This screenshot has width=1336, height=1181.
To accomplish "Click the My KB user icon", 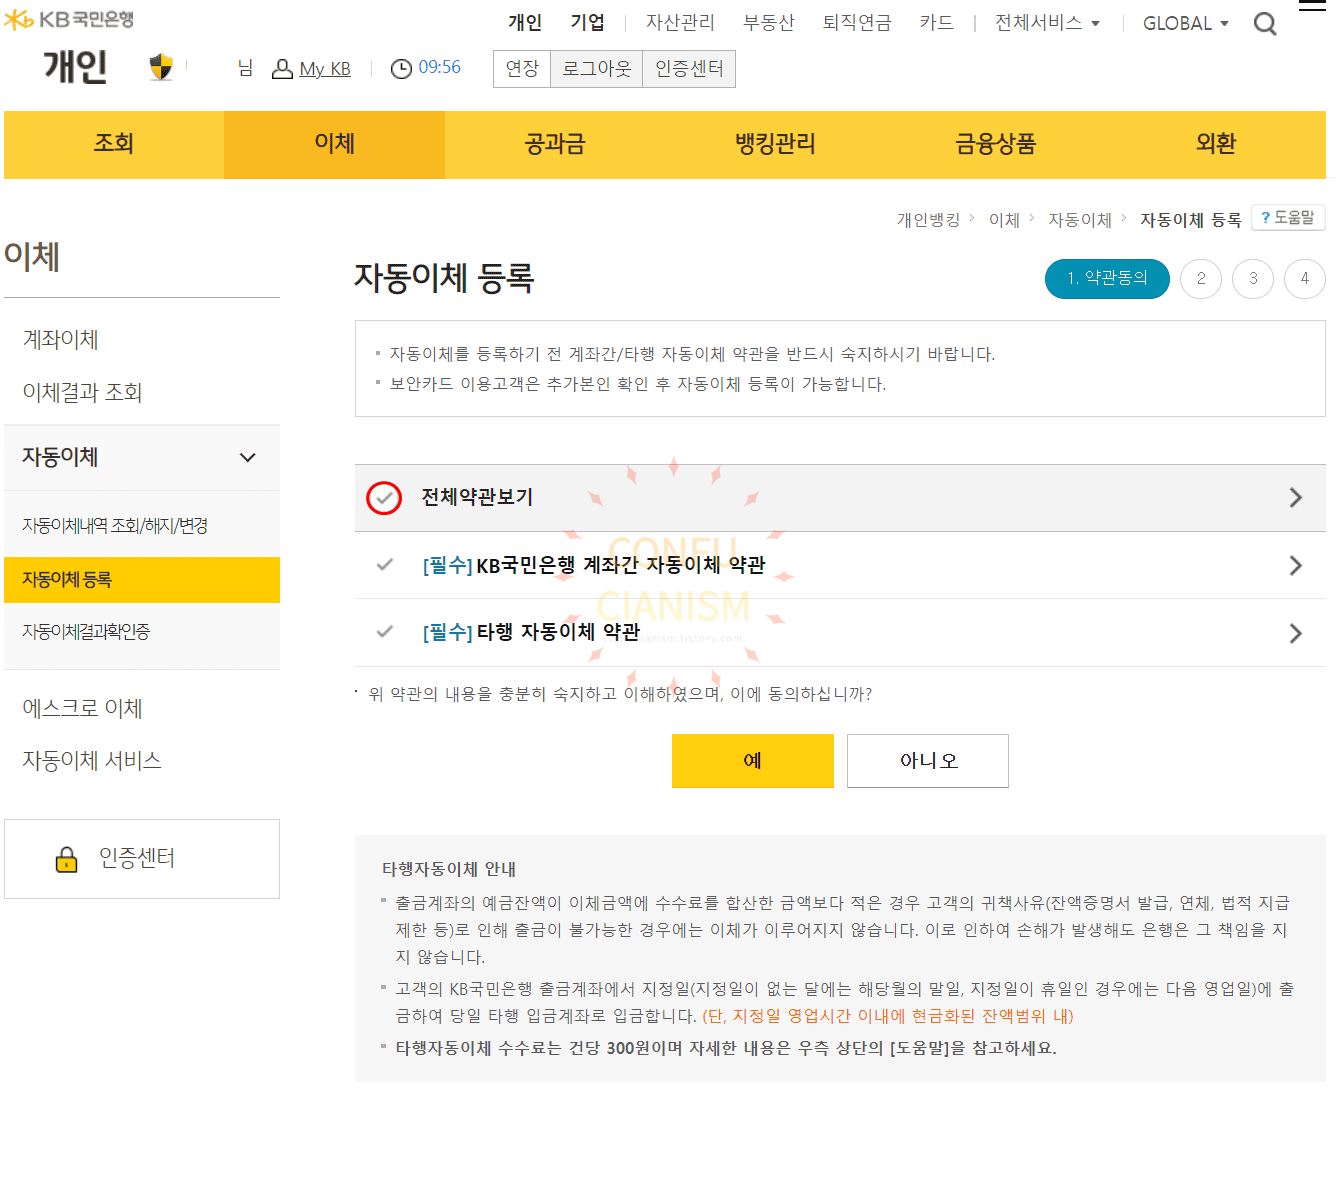I will (x=283, y=69).
